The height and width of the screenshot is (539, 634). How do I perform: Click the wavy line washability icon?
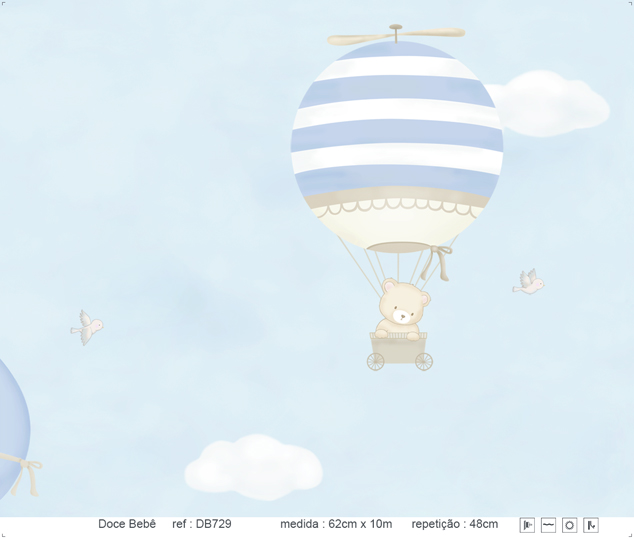(548, 525)
